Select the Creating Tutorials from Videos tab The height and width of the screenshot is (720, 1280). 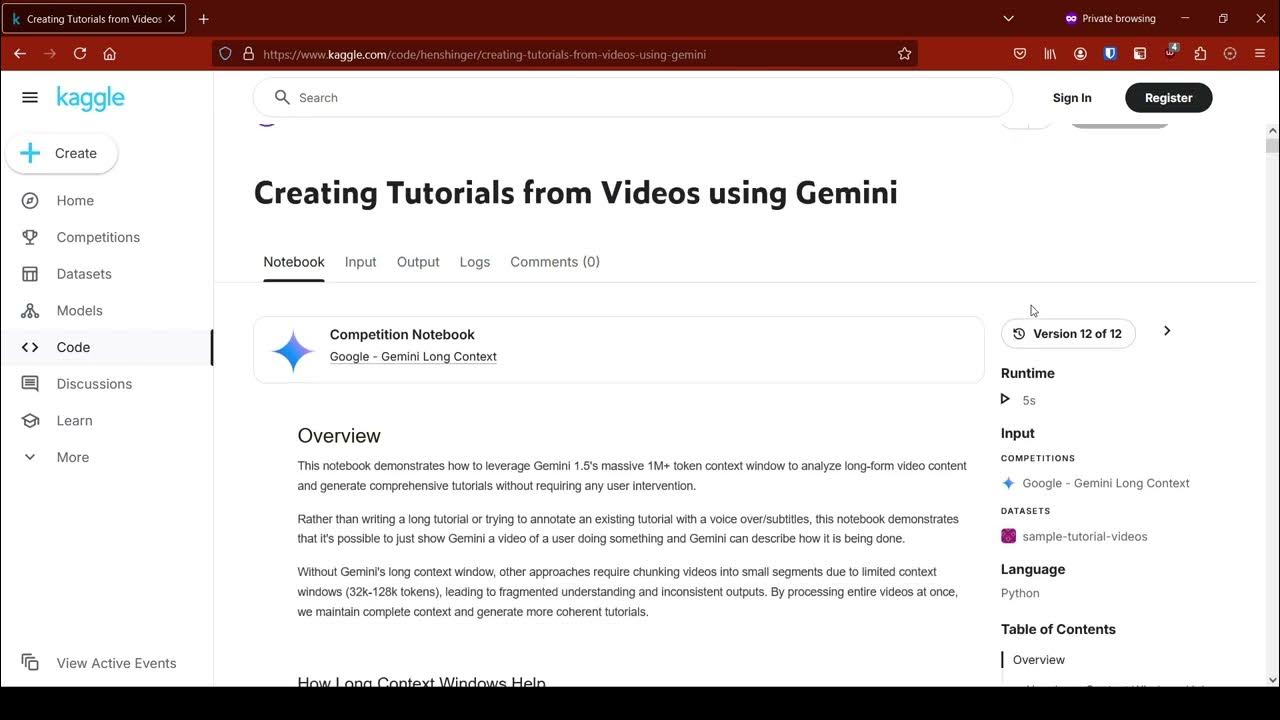pos(94,19)
